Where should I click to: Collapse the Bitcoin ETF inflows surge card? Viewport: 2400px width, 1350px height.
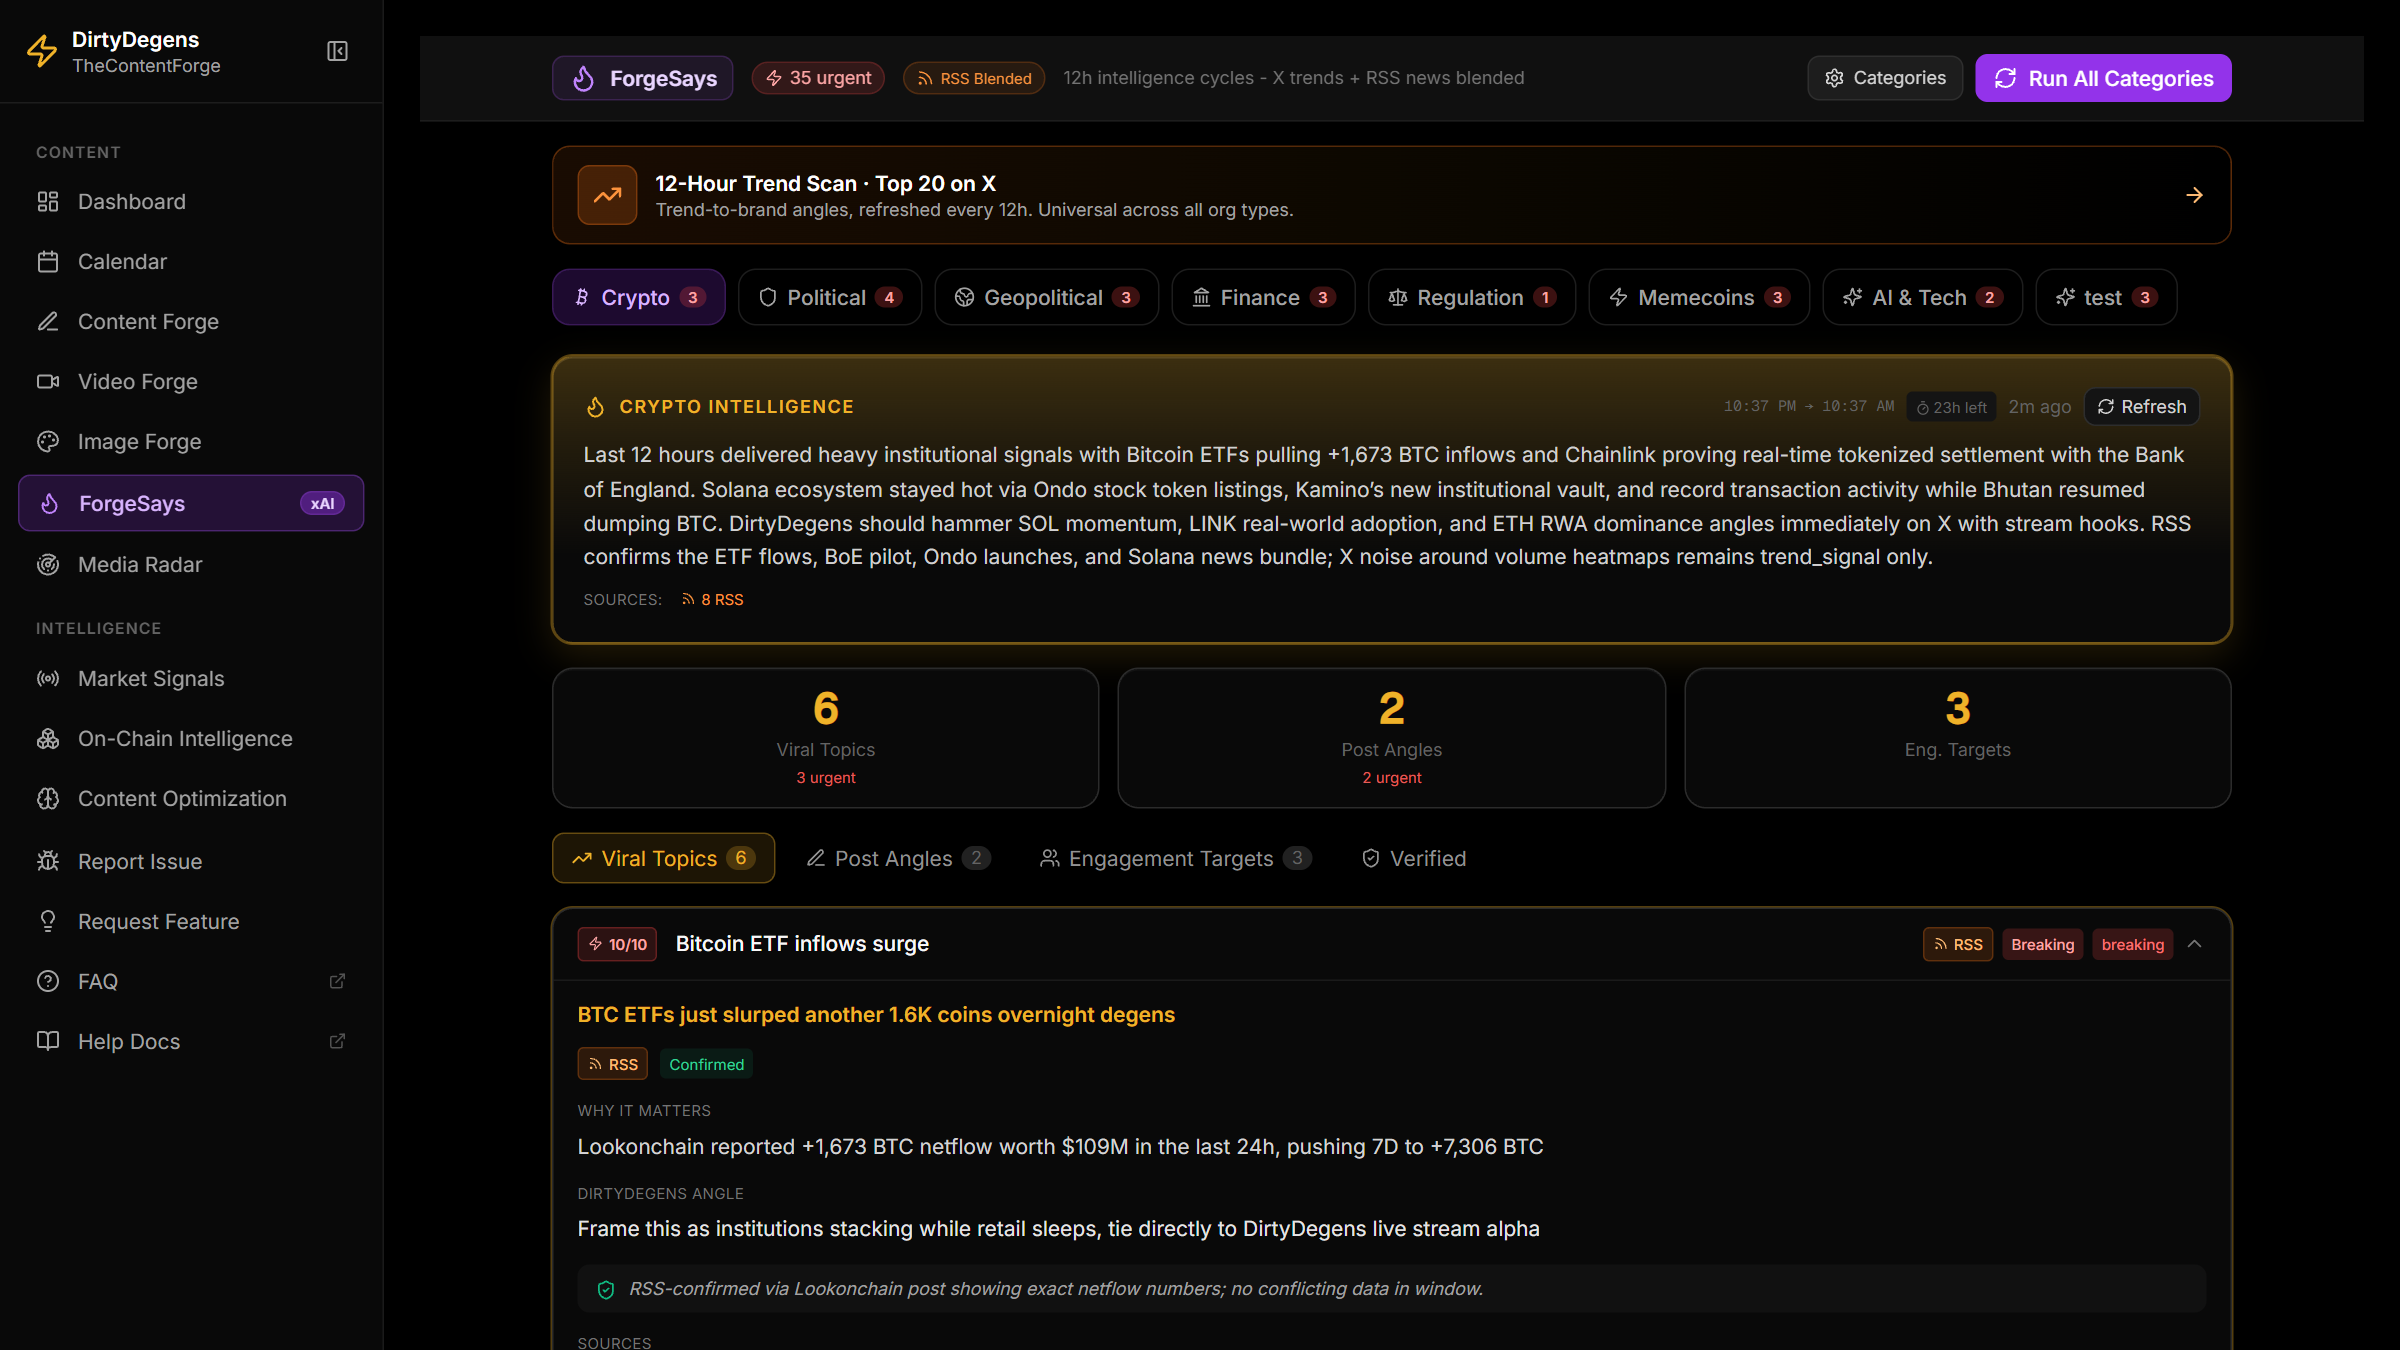pos(2194,944)
